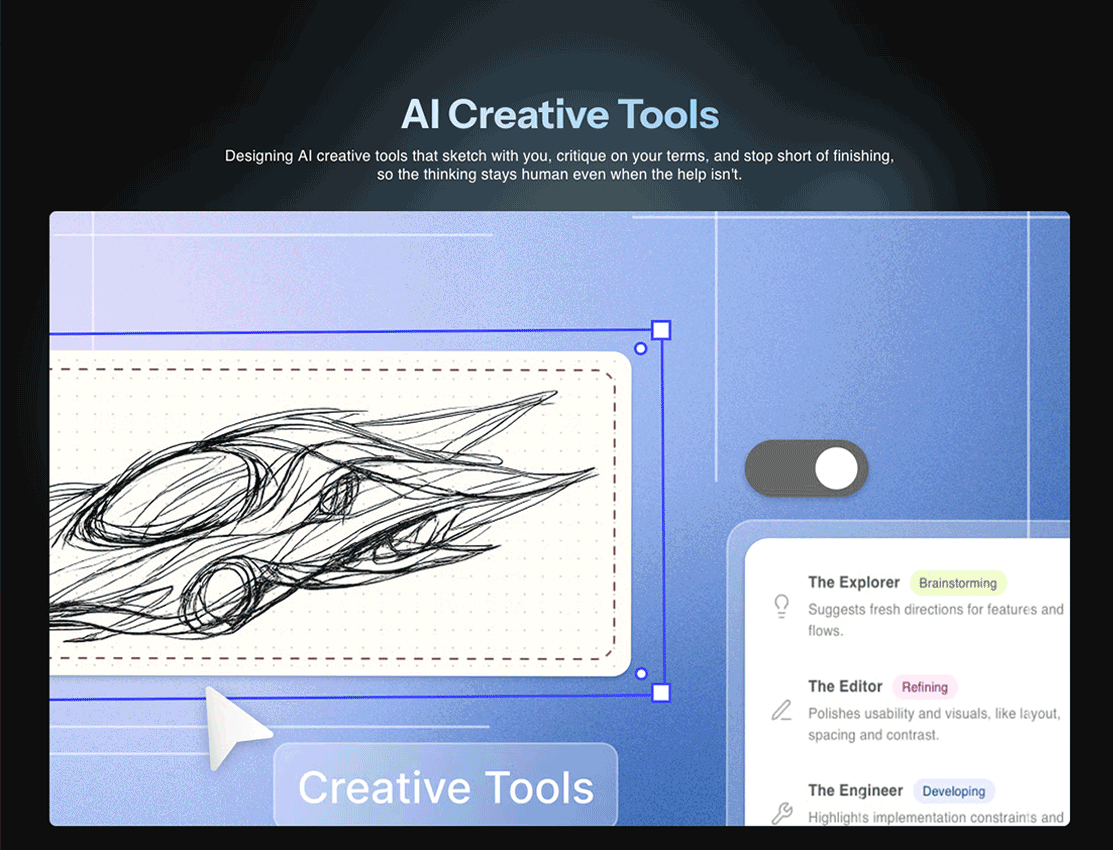This screenshot has width=1113, height=850.
Task: Click The Explorer title
Action: 853,582
